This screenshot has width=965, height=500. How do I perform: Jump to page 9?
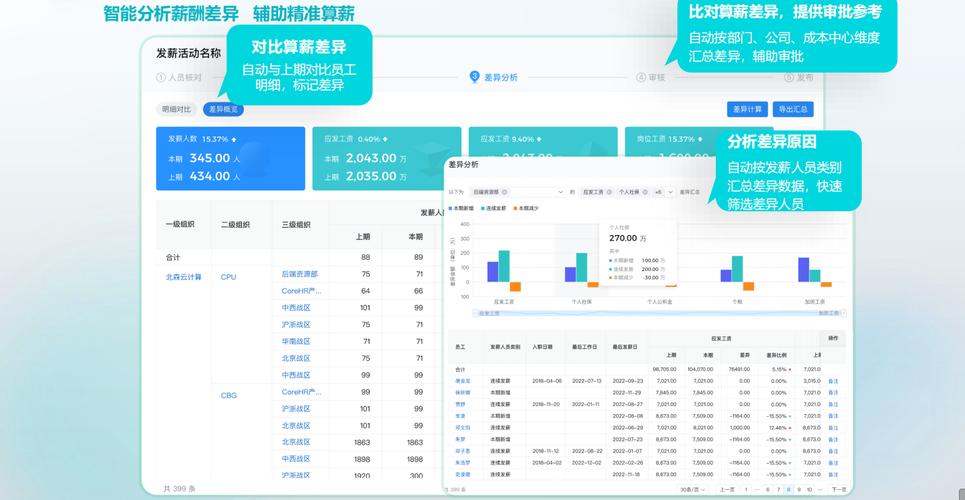799,490
